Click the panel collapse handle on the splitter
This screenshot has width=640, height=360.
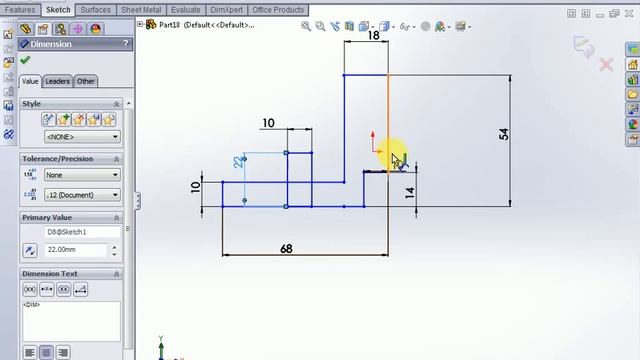pyautogui.click(x=137, y=201)
